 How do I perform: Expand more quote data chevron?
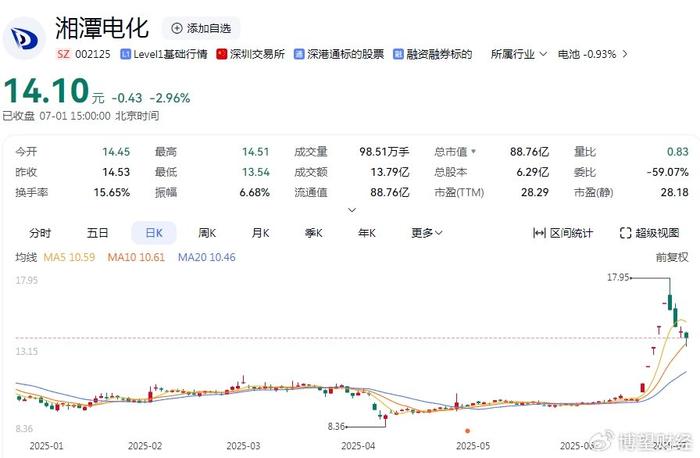pos(352,210)
